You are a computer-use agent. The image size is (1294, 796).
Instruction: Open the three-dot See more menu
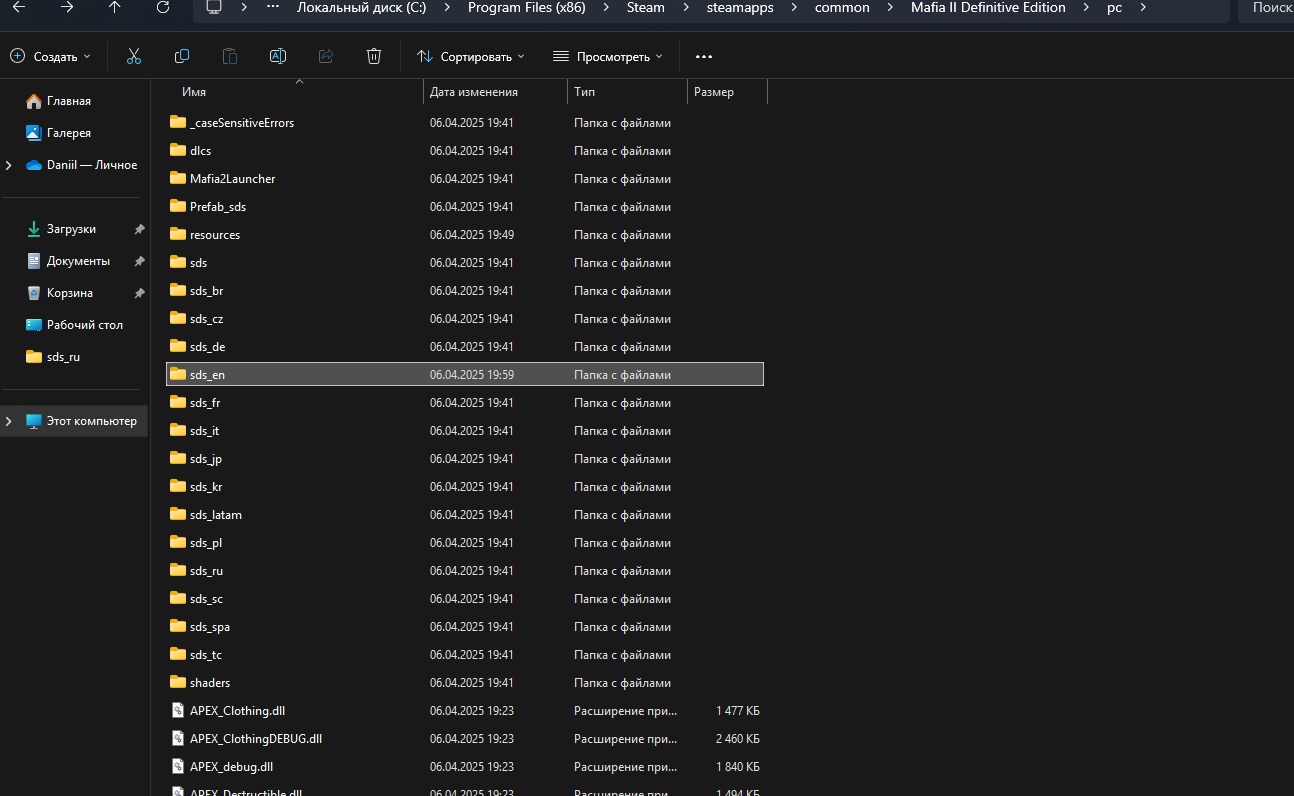point(704,56)
